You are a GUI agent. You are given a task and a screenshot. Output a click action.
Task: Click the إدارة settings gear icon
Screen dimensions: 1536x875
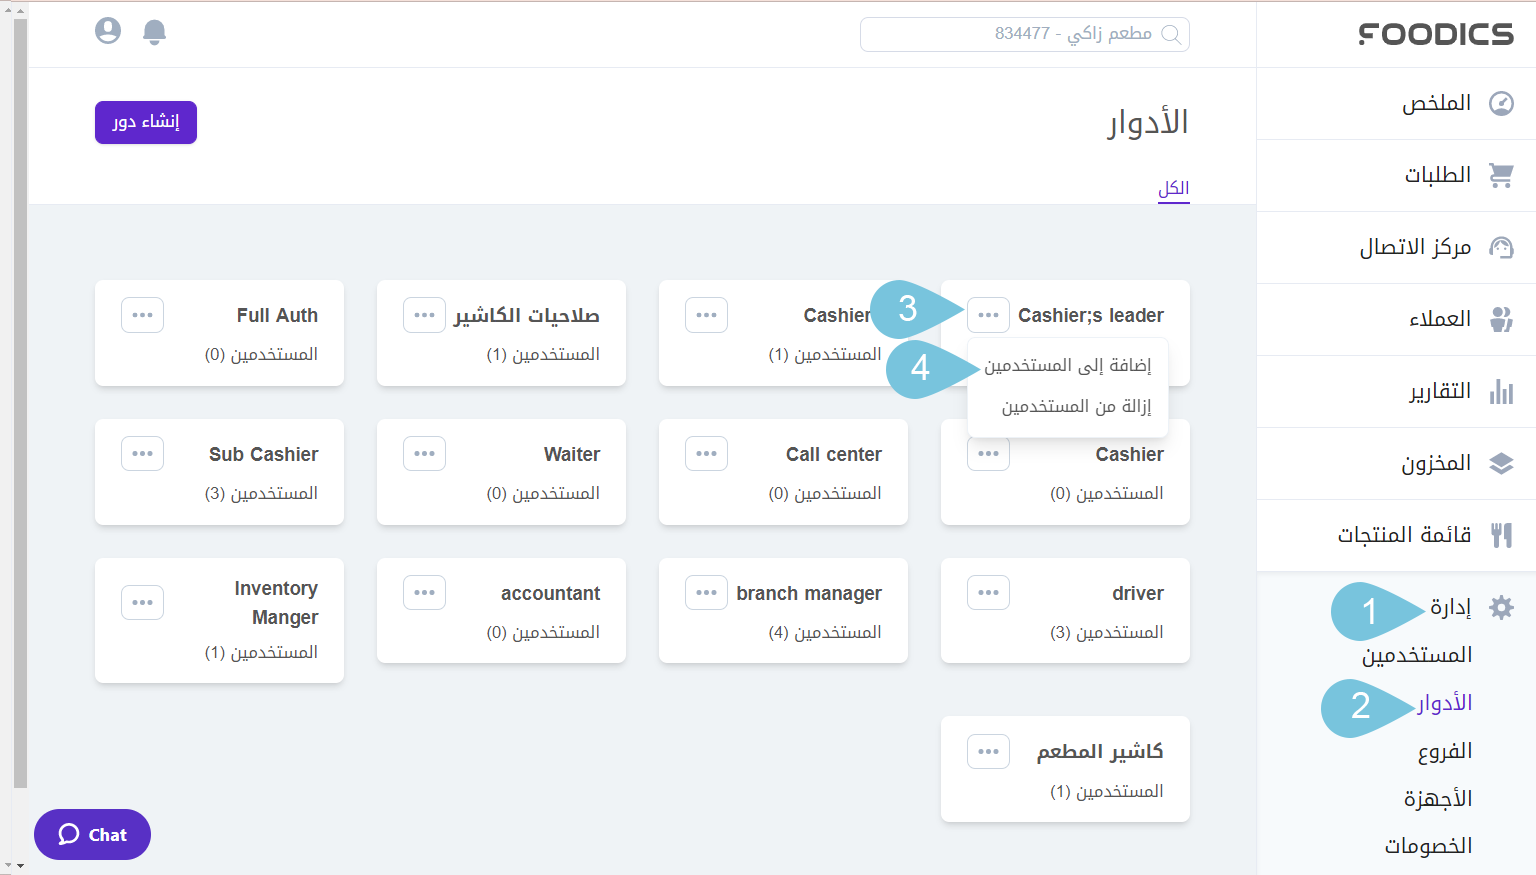tap(1502, 607)
